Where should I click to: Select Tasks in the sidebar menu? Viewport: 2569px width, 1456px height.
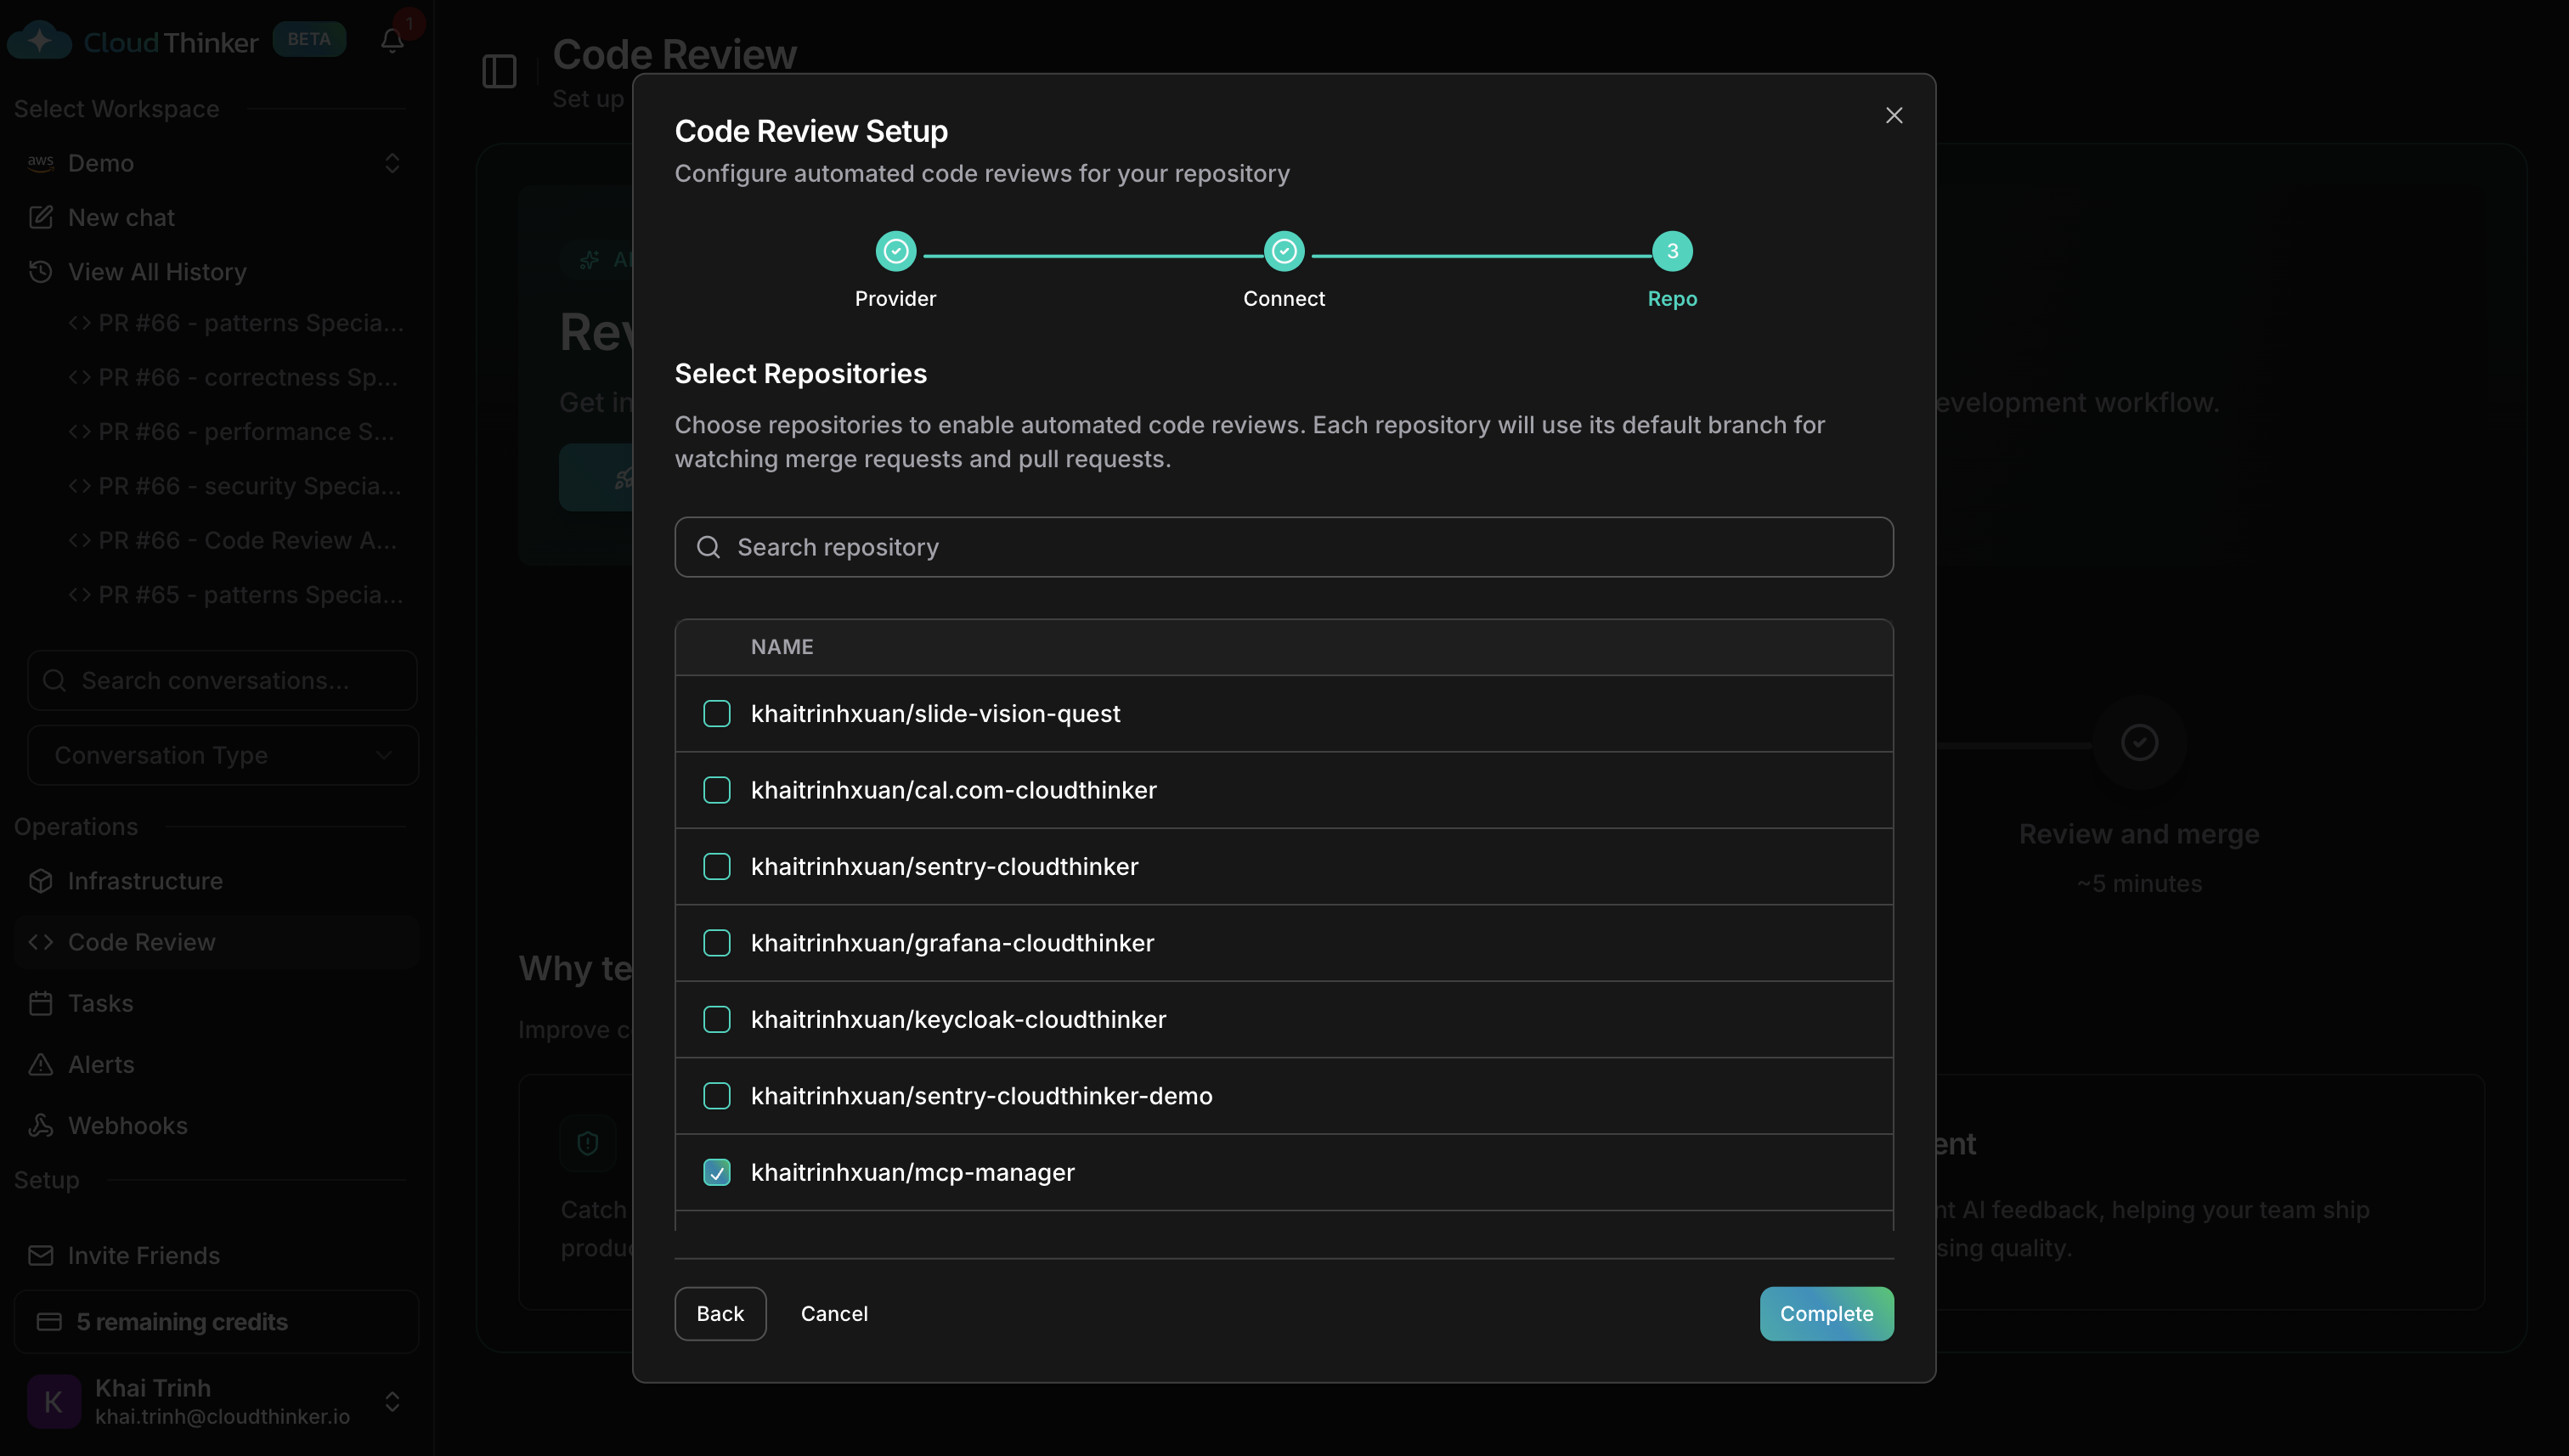[x=100, y=1003]
